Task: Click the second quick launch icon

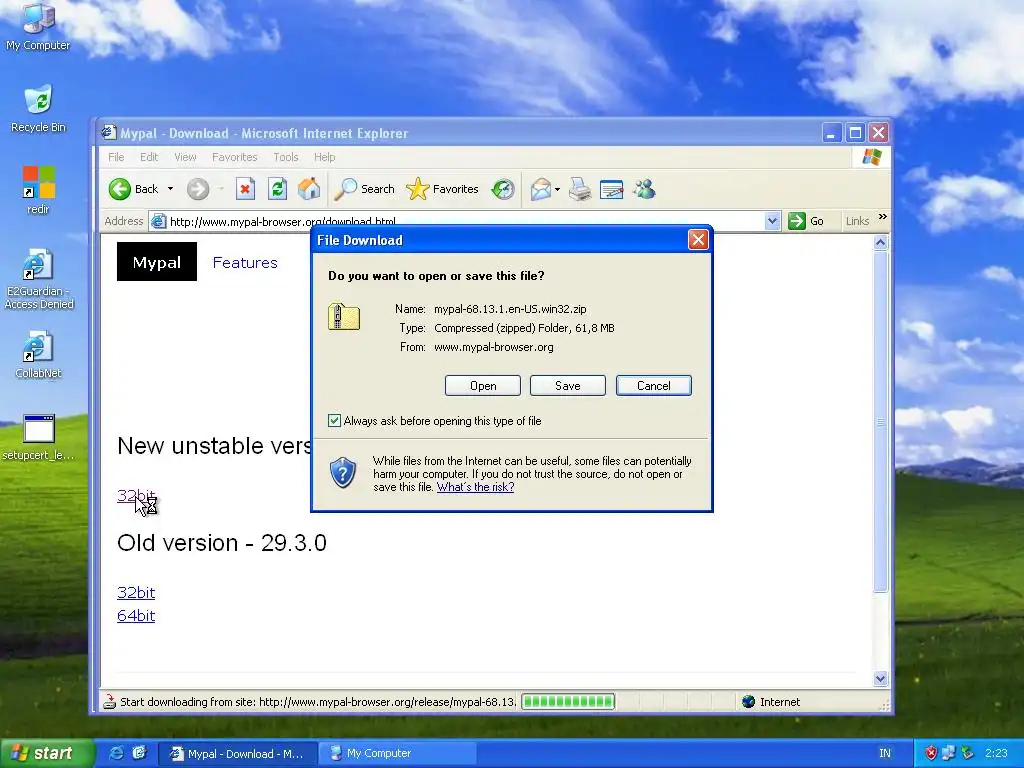Action: point(140,753)
